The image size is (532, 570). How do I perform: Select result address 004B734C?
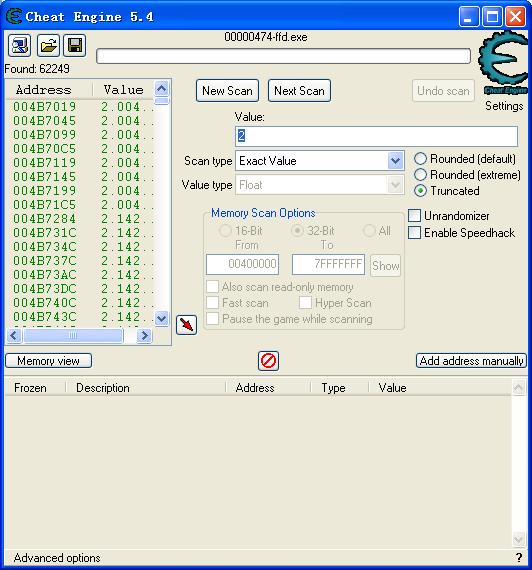44,246
